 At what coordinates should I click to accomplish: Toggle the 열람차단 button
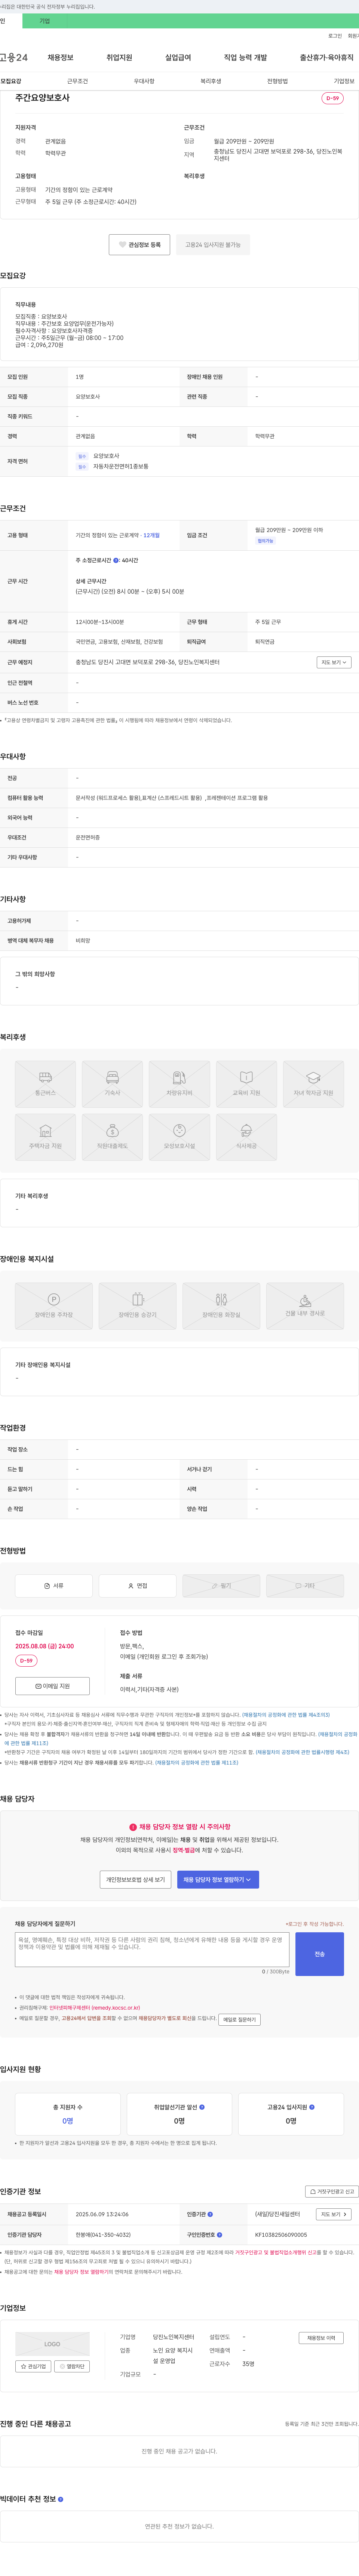tap(72, 2366)
